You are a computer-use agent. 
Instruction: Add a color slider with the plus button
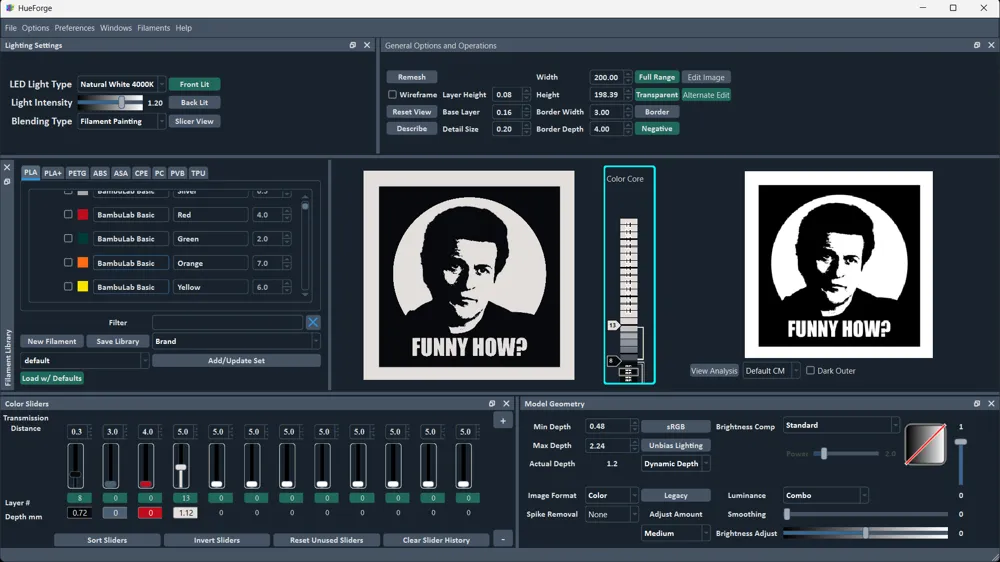(503, 421)
